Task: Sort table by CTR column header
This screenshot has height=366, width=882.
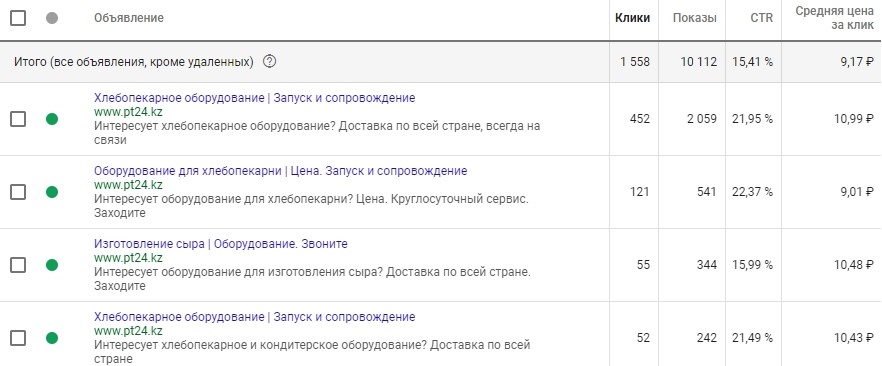Action: coord(762,18)
